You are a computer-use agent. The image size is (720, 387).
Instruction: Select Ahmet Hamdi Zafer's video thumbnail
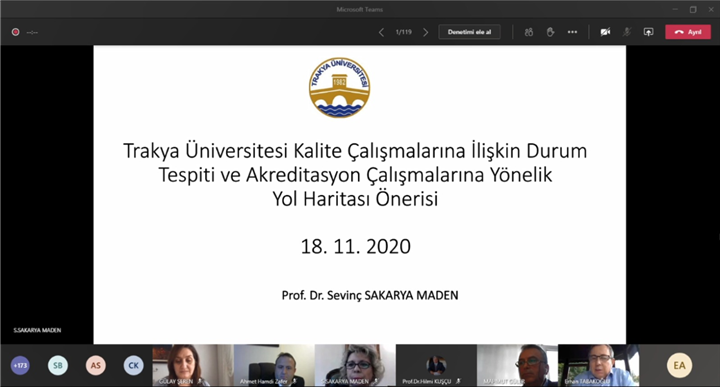[x=274, y=365]
